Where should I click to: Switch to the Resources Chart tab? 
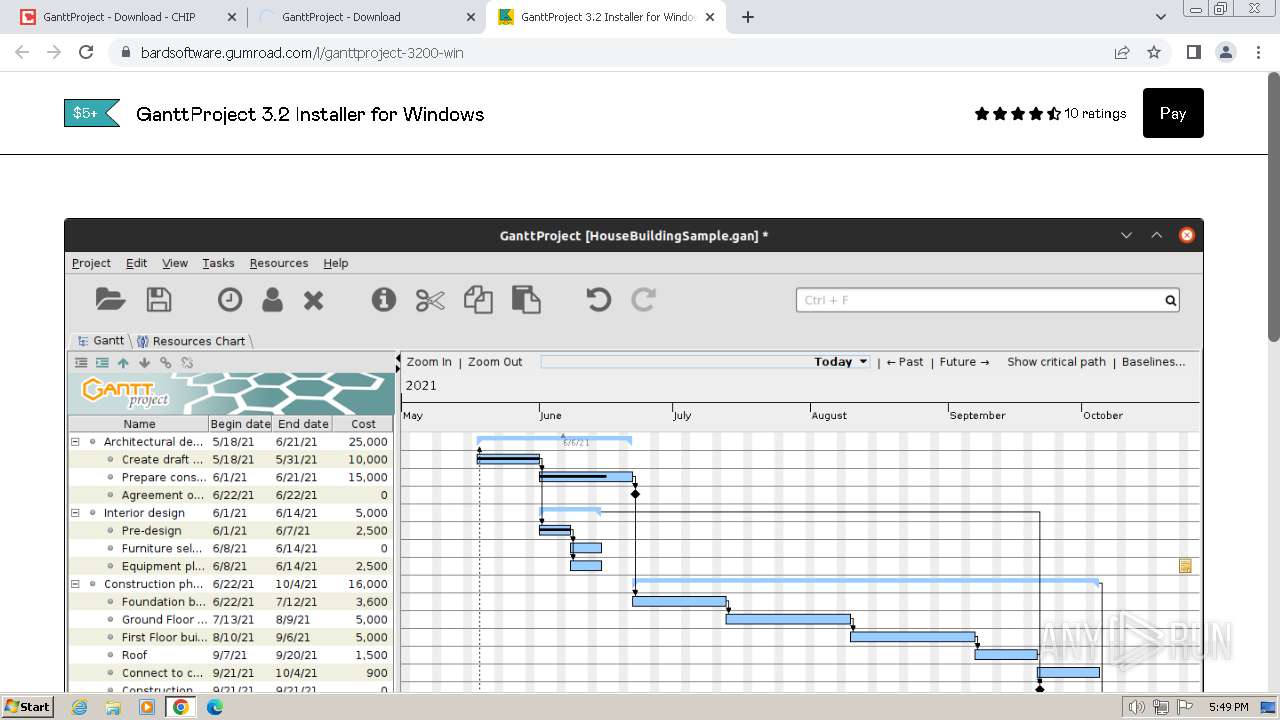coord(191,341)
